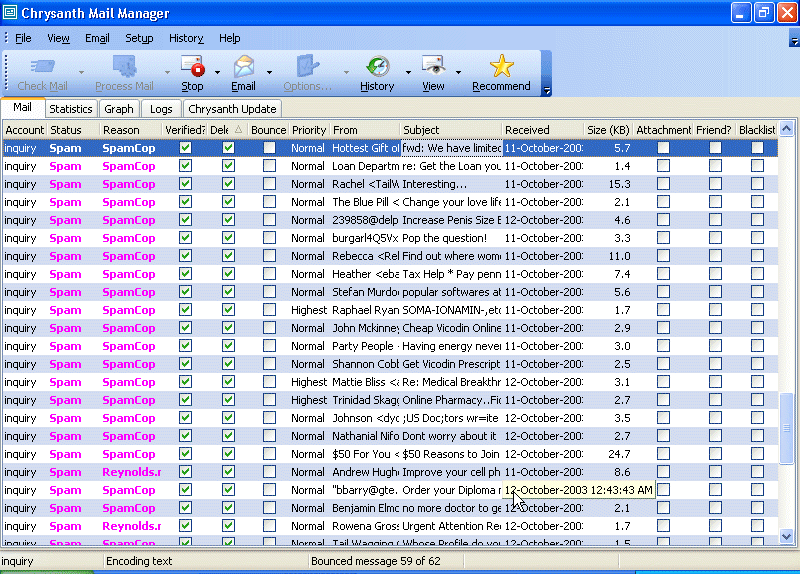Image resolution: width=800 pixels, height=574 pixels.
Task: Click the scroll up arrow of mail list
Action: point(786,129)
